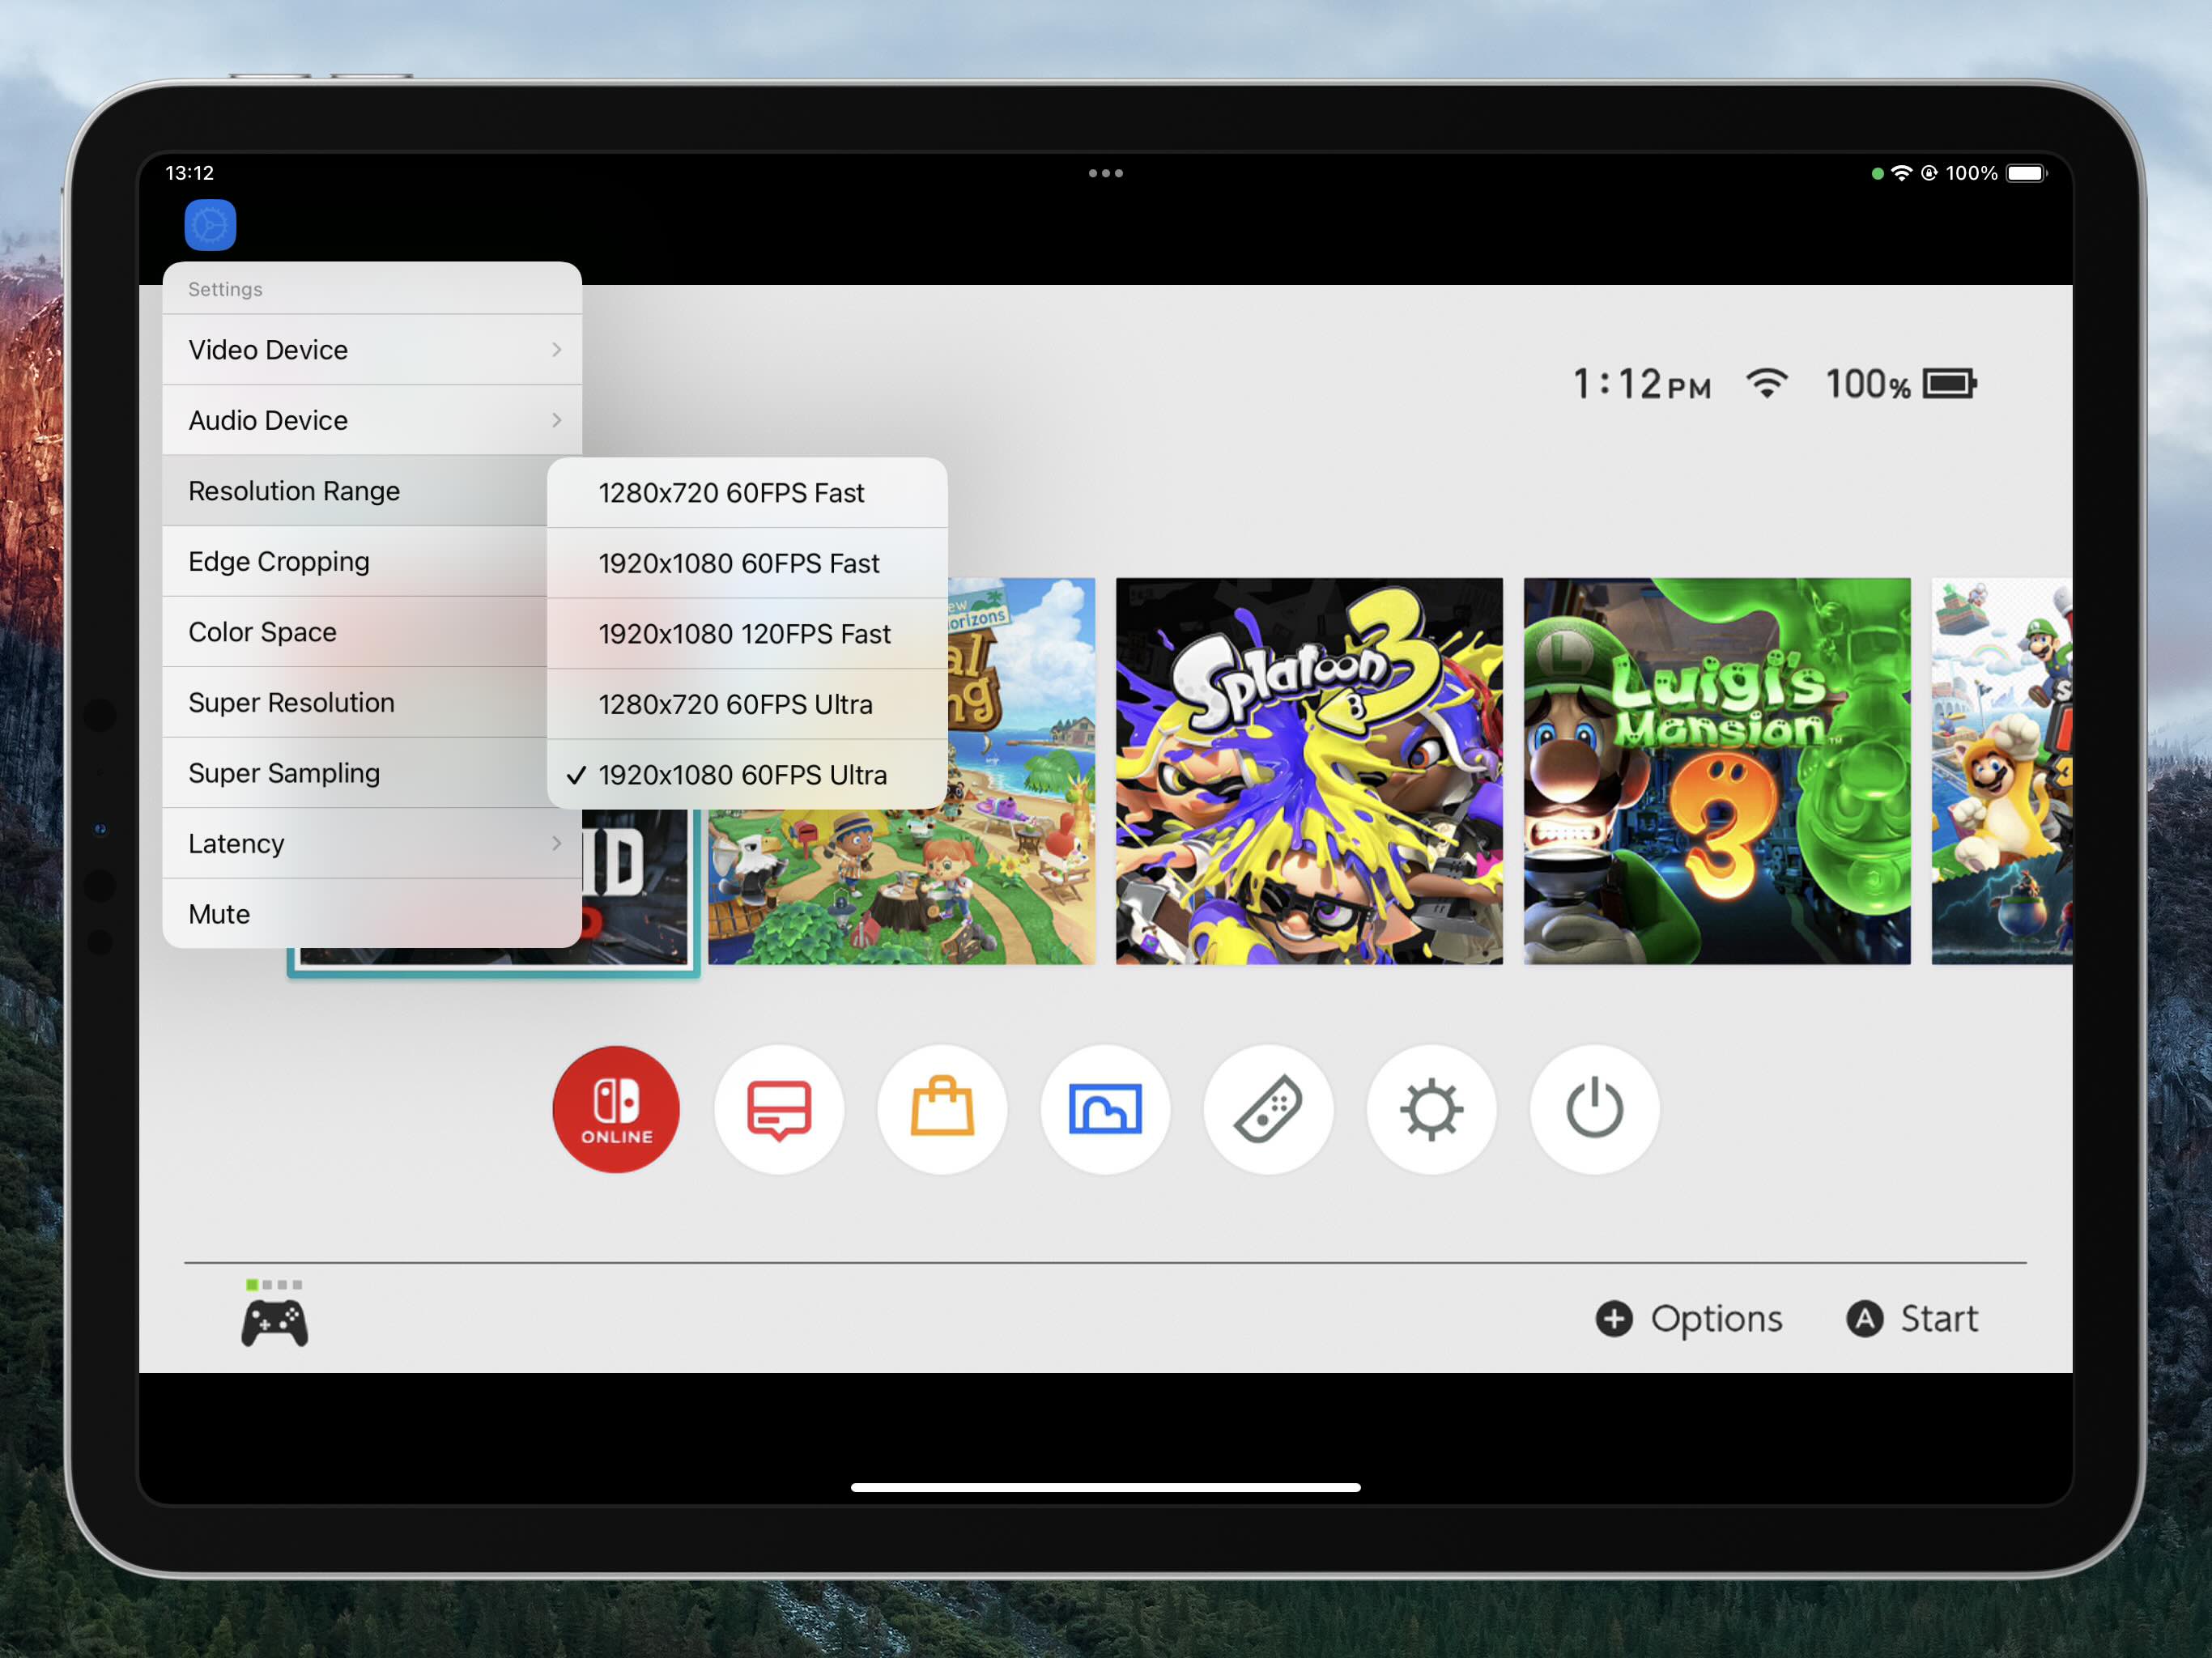
Task: Open the Color Space menu entry
Action: (x=355, y=632)
